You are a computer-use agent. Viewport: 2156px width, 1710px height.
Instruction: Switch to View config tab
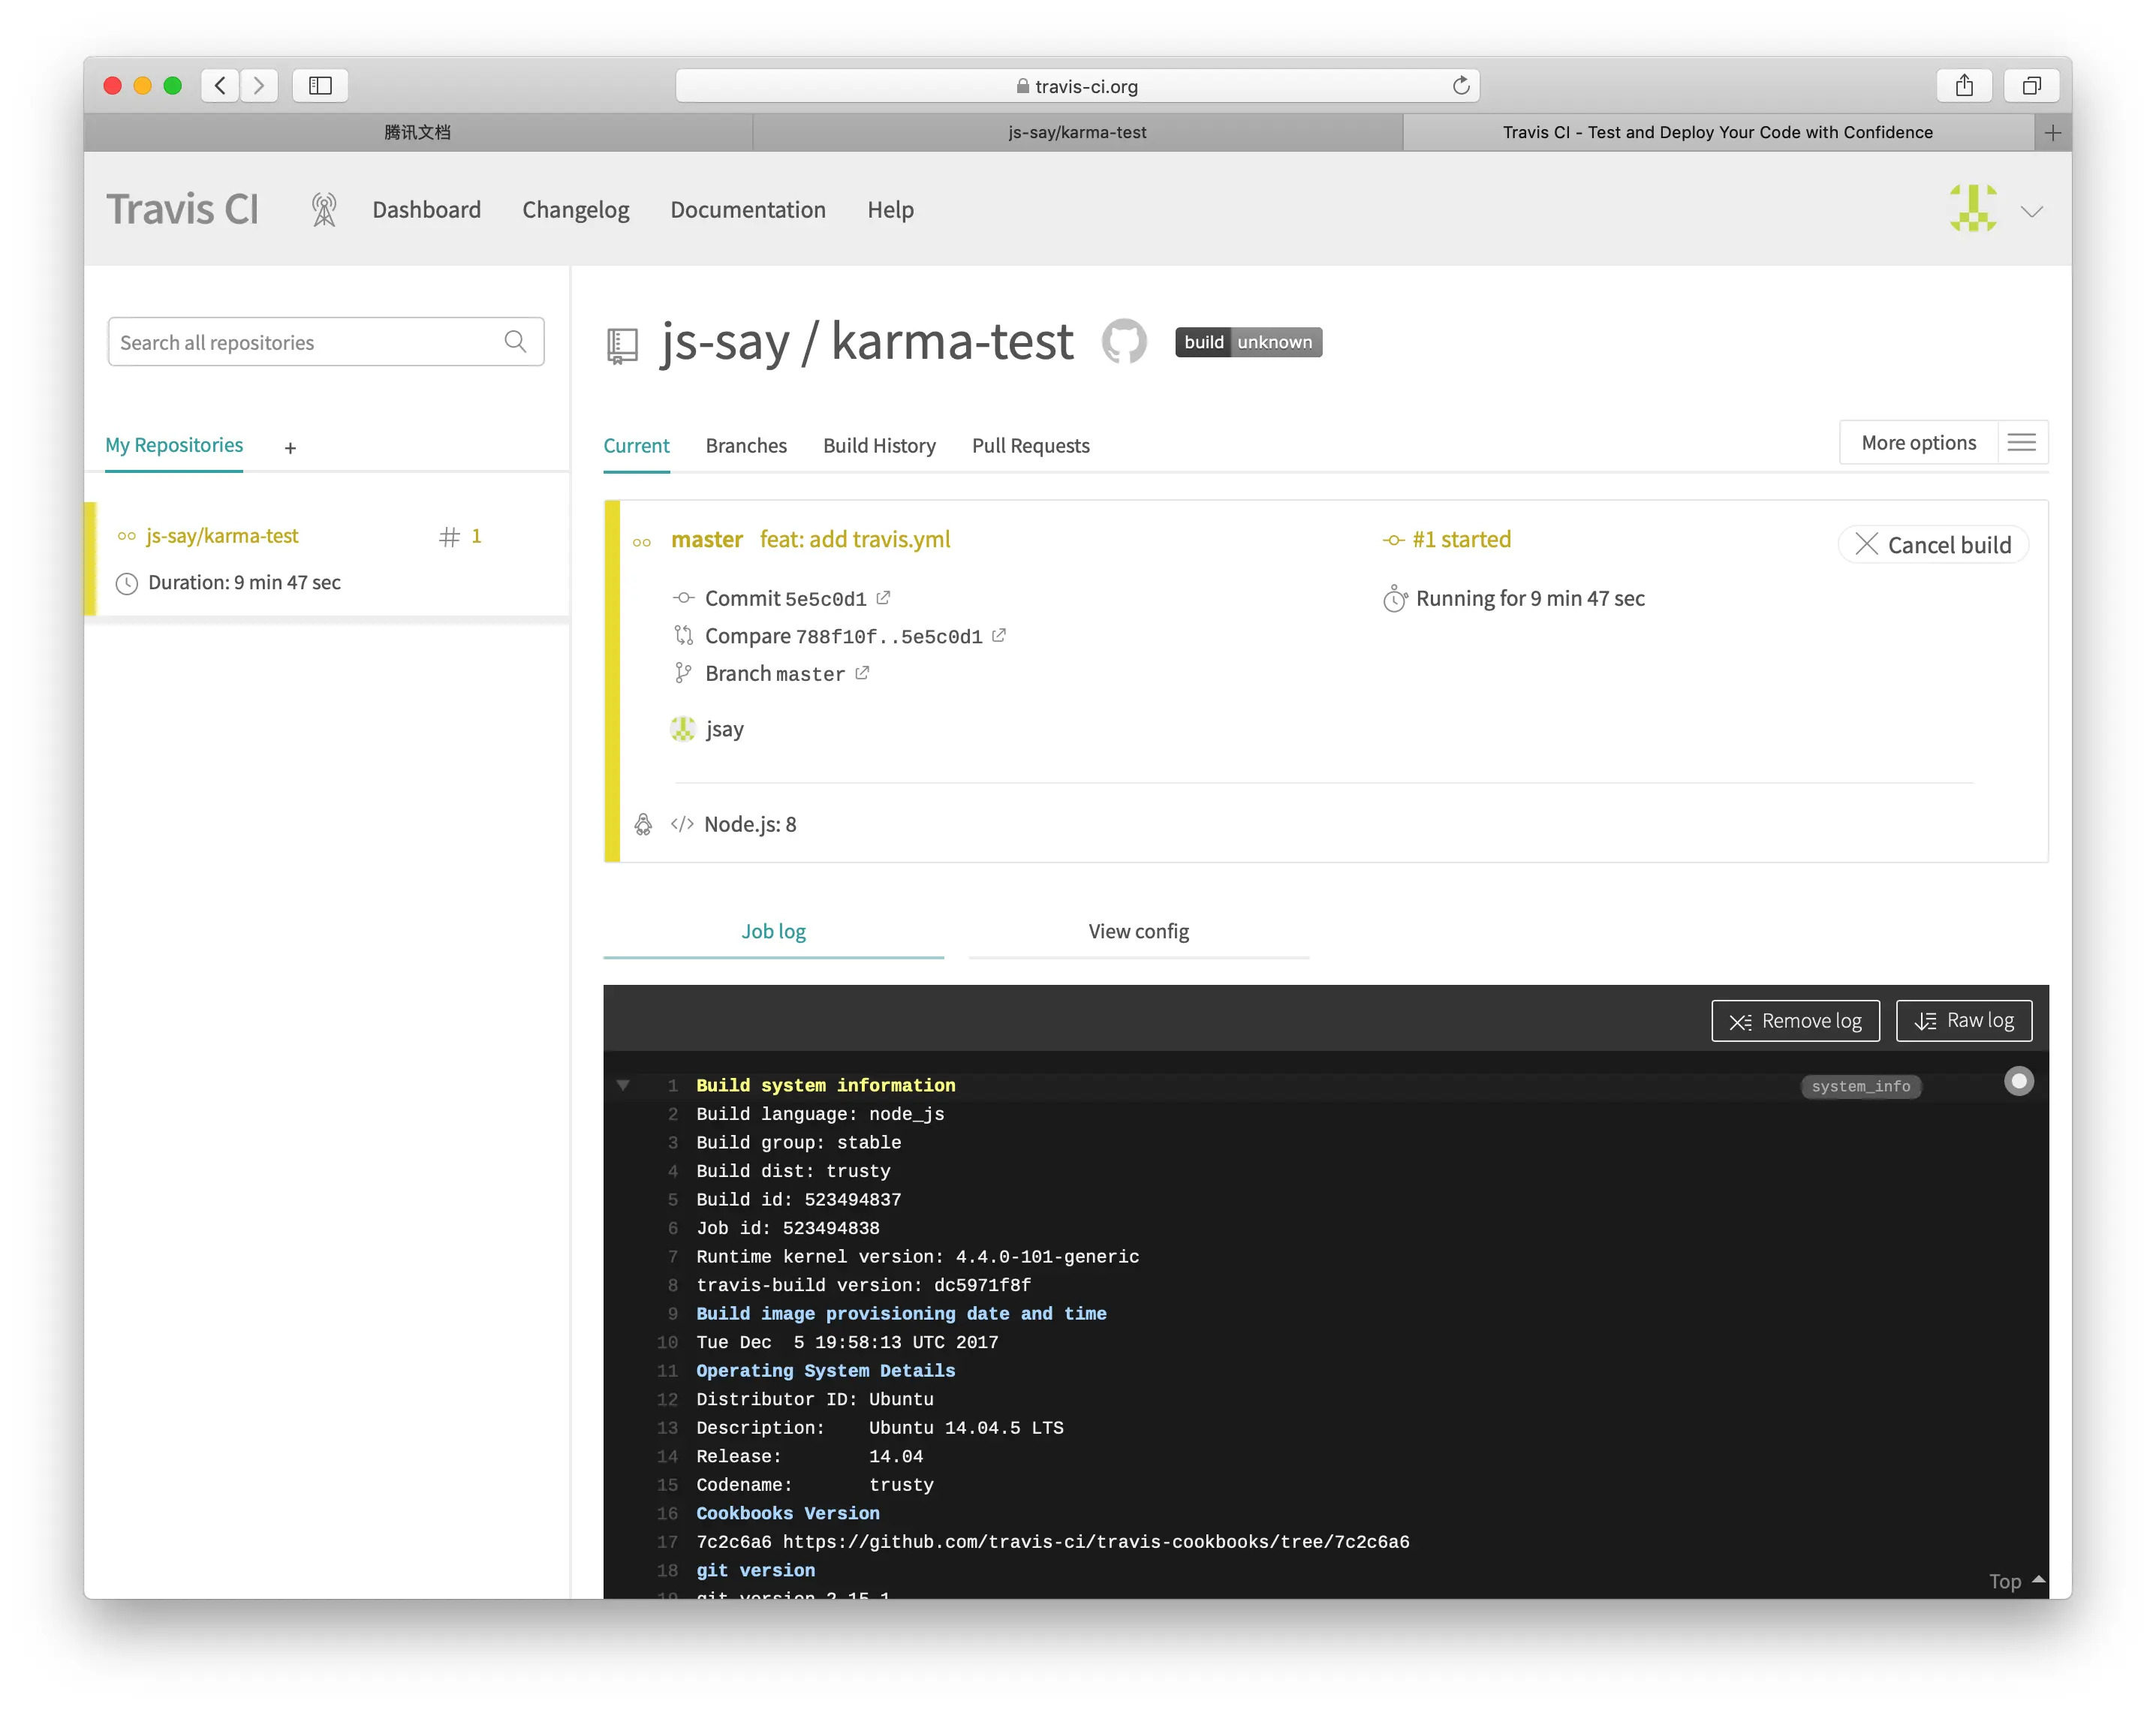coord(1138,932)
